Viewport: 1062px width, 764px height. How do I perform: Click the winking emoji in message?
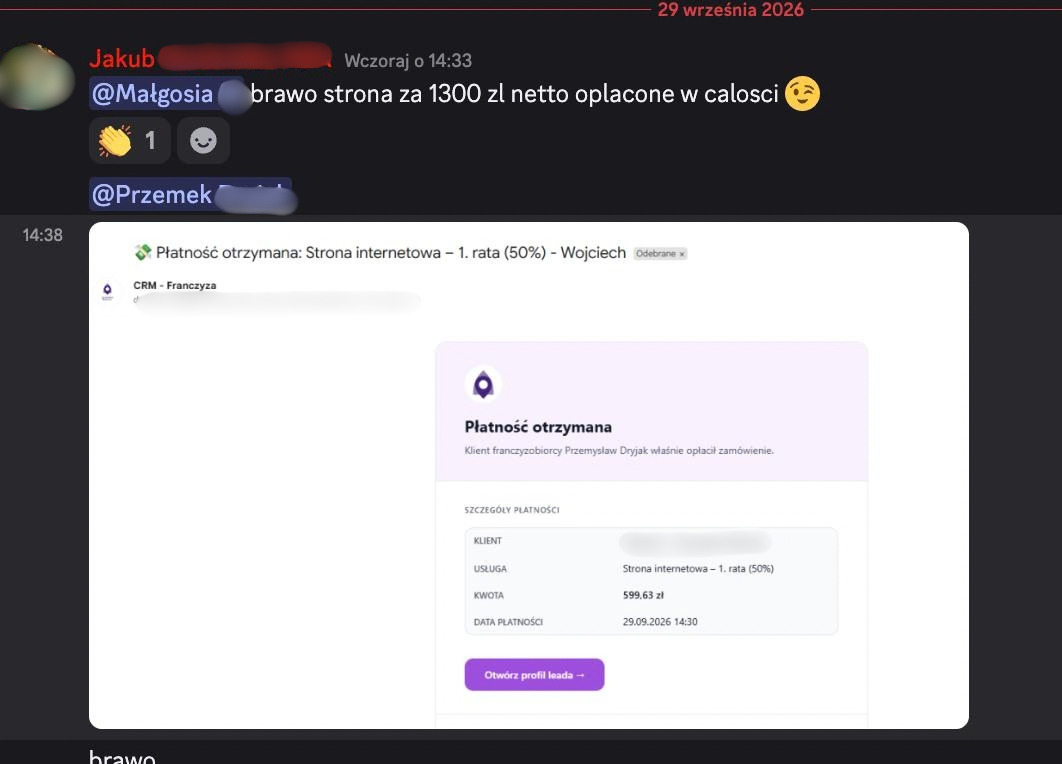click(803, 93)
